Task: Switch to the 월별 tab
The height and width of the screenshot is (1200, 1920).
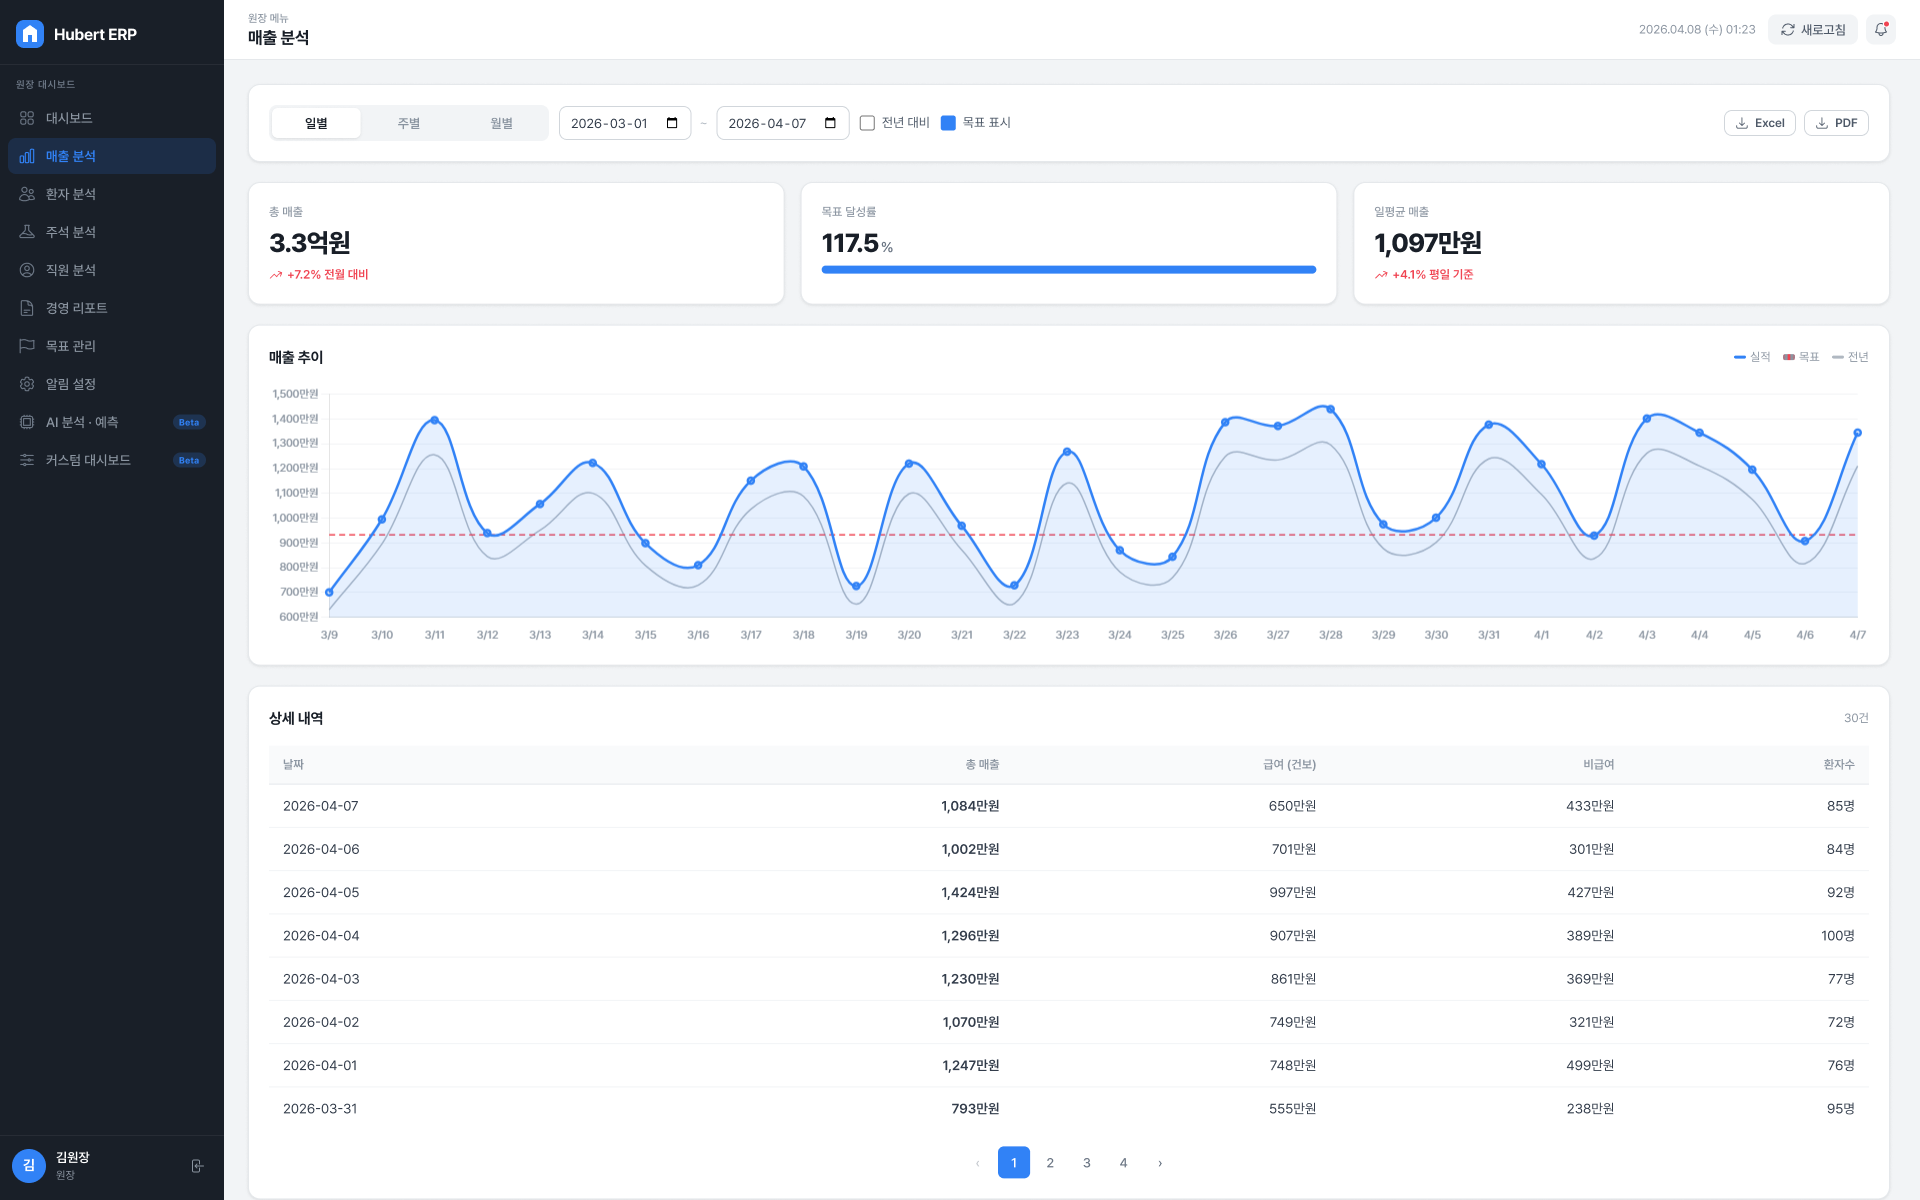Action: coord(501,123)
